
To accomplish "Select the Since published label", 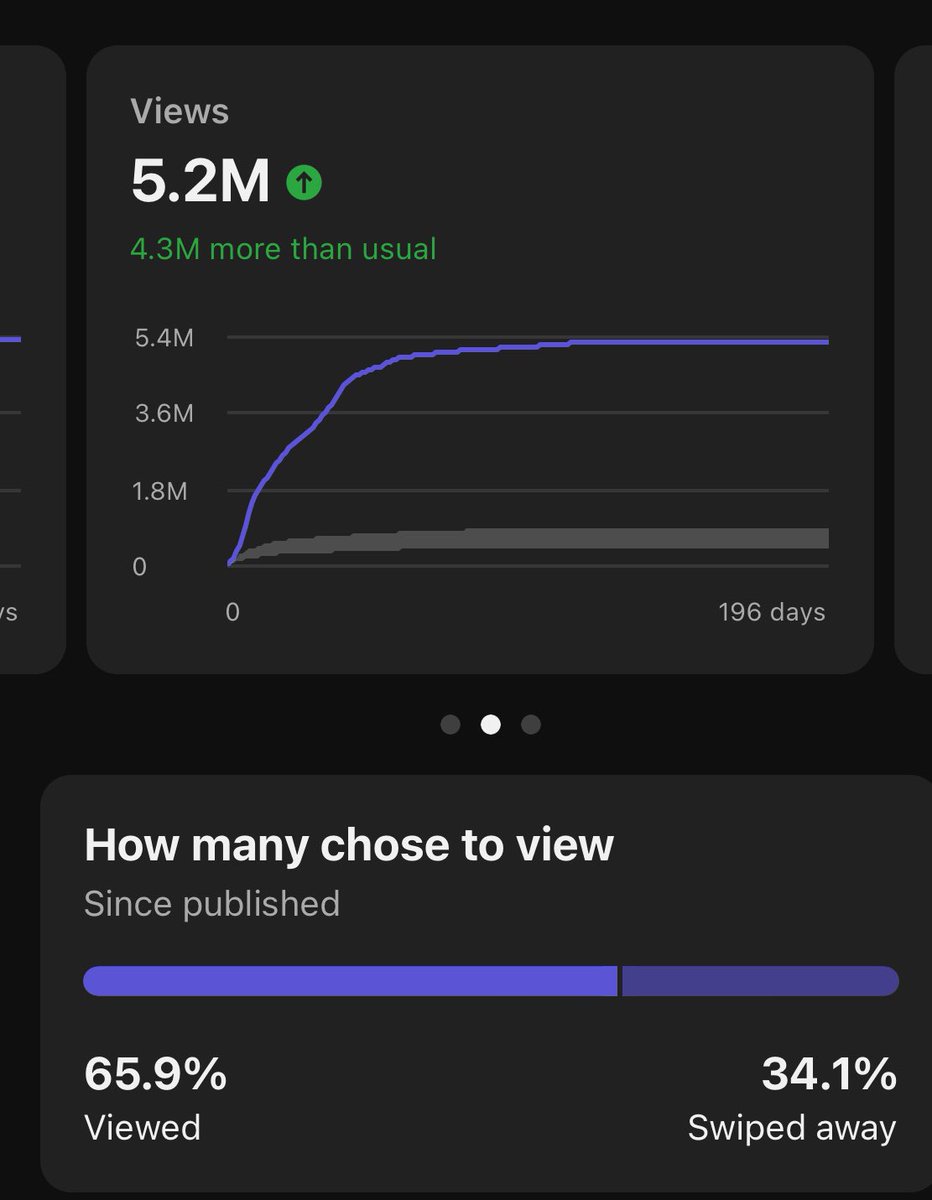I will (211, 903).
